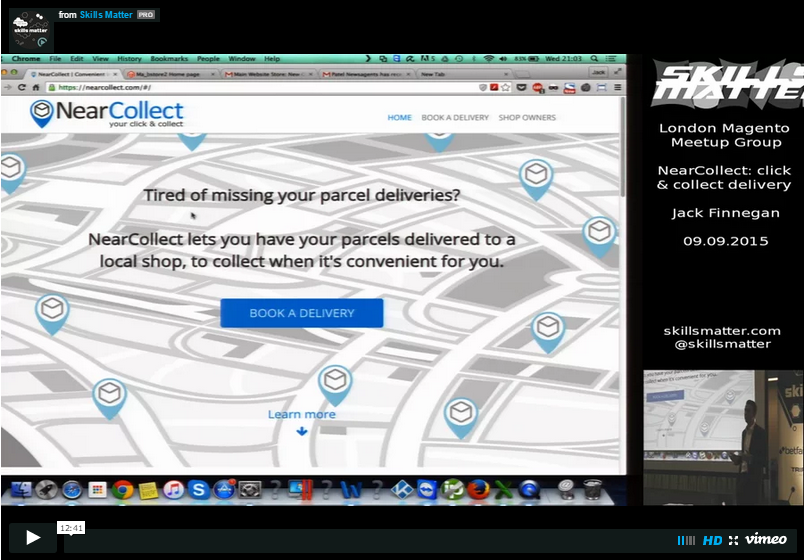Open the Vimeo logo link
Screen dimensions: 804x560
(x=766, y=539)
